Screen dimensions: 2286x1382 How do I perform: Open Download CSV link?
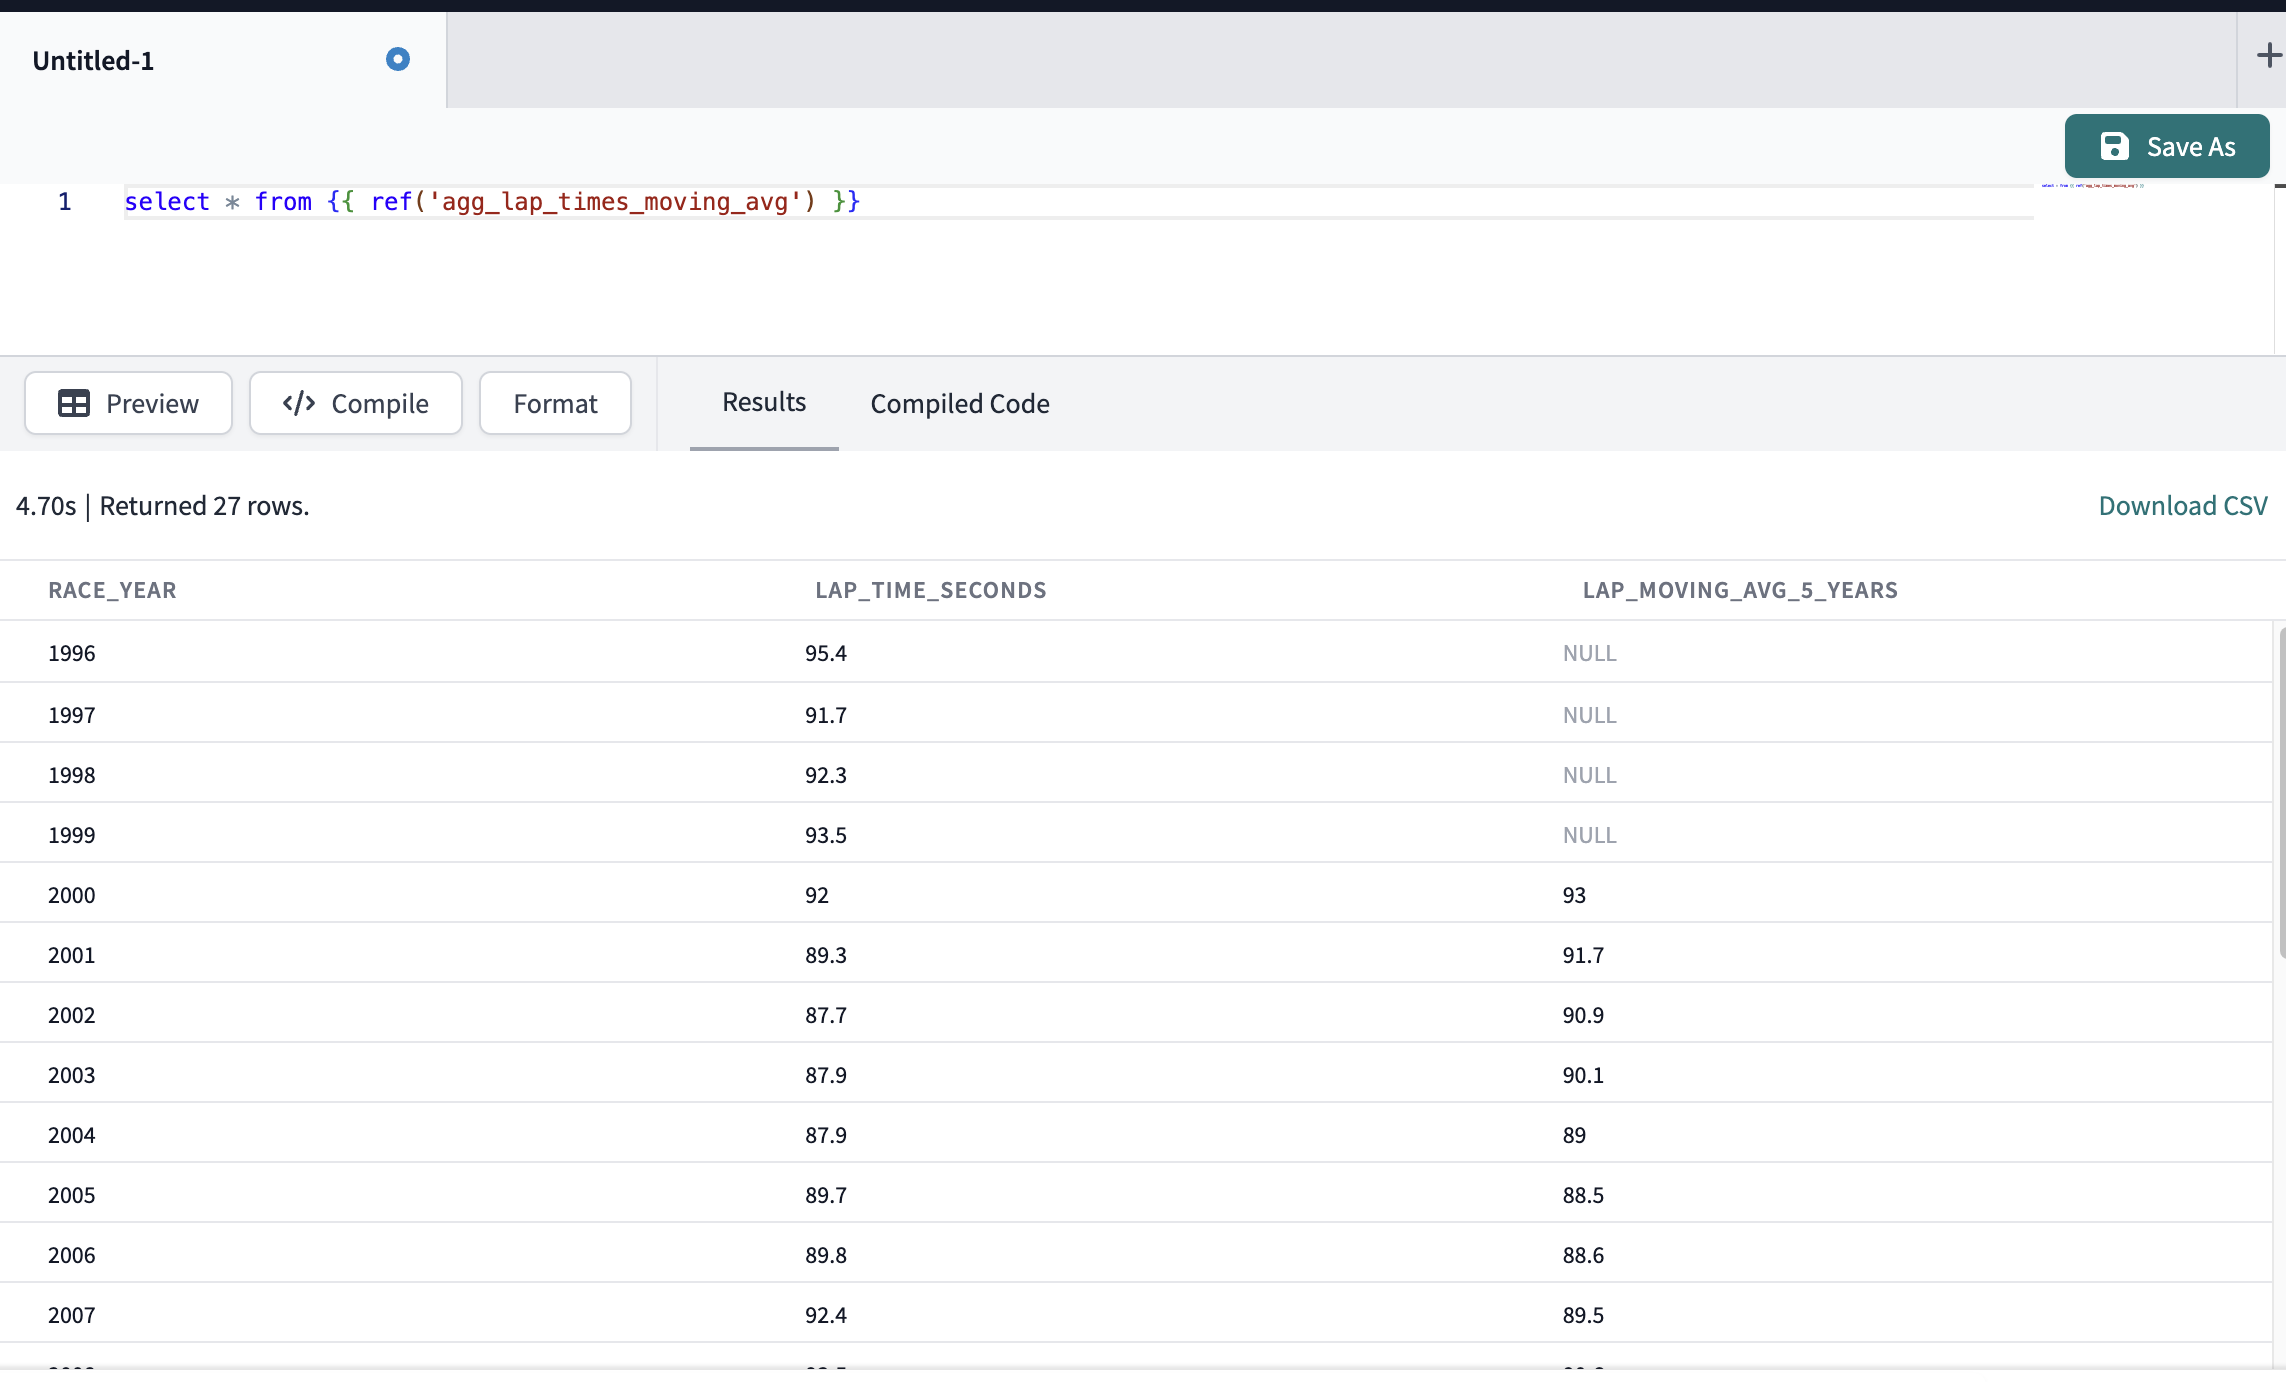click(2182, 505)
